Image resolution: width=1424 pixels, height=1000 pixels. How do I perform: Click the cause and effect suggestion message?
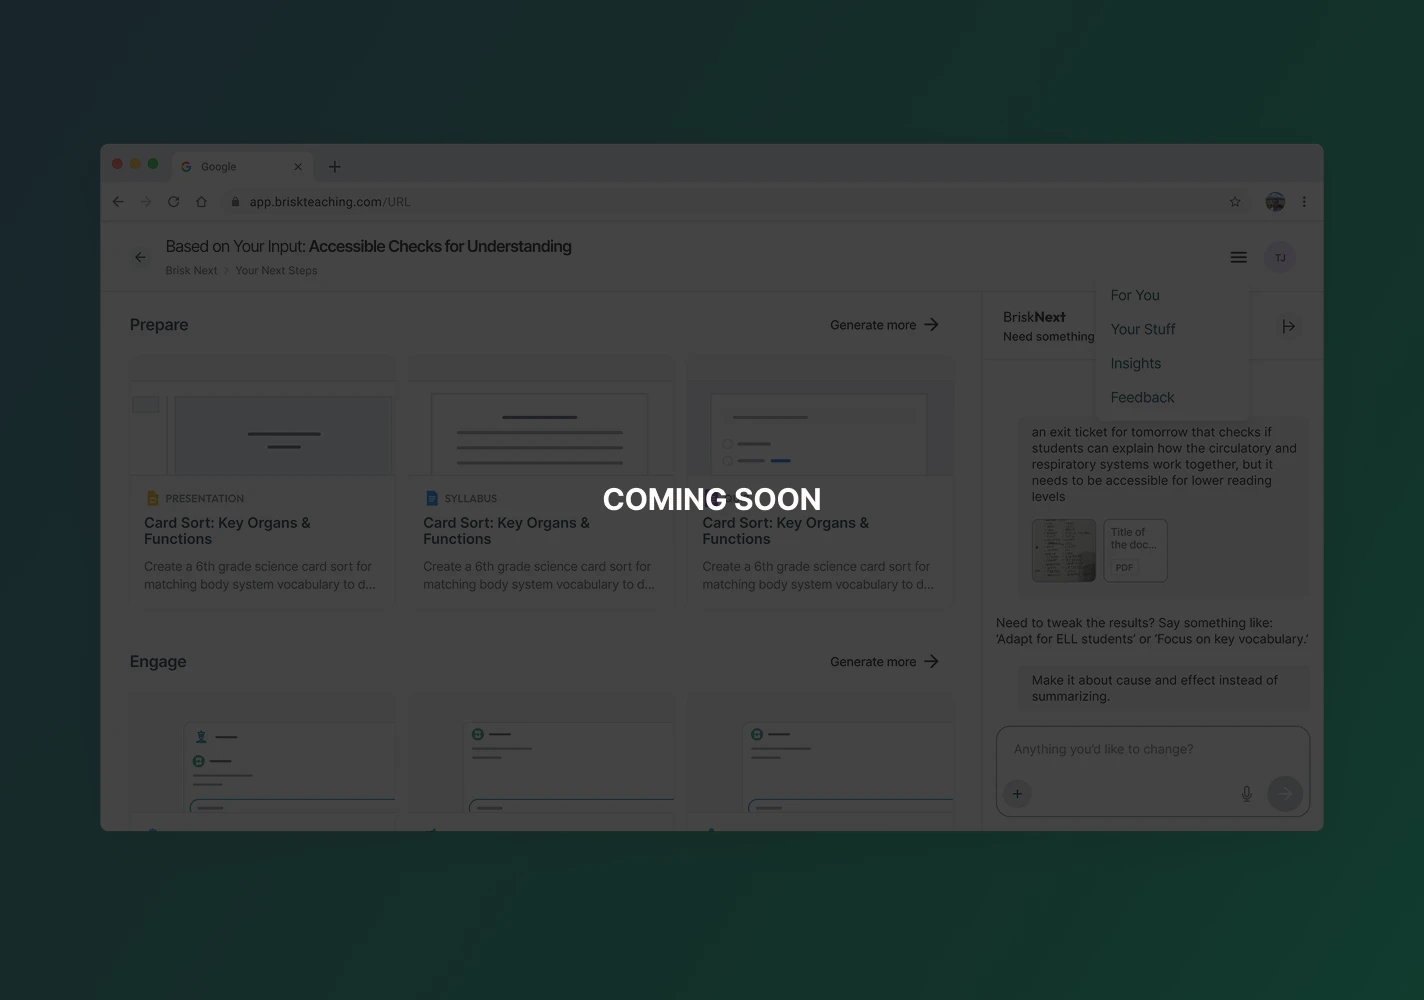[x=1163, y=688]
